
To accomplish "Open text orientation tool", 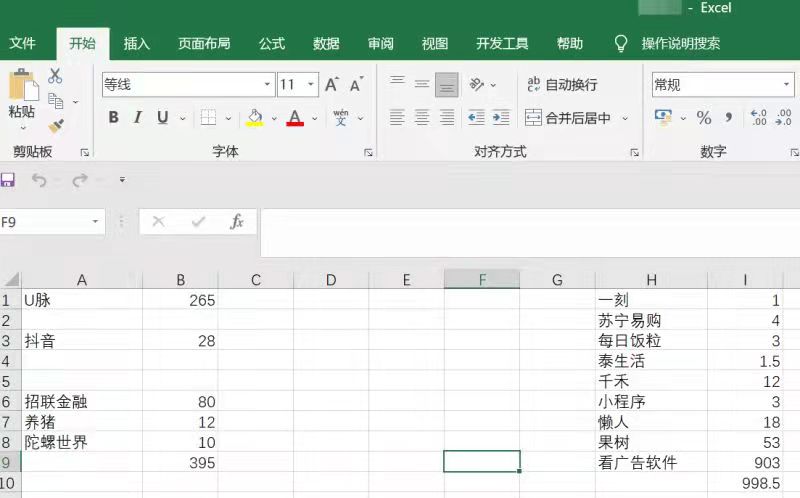I will coord(477,84).
